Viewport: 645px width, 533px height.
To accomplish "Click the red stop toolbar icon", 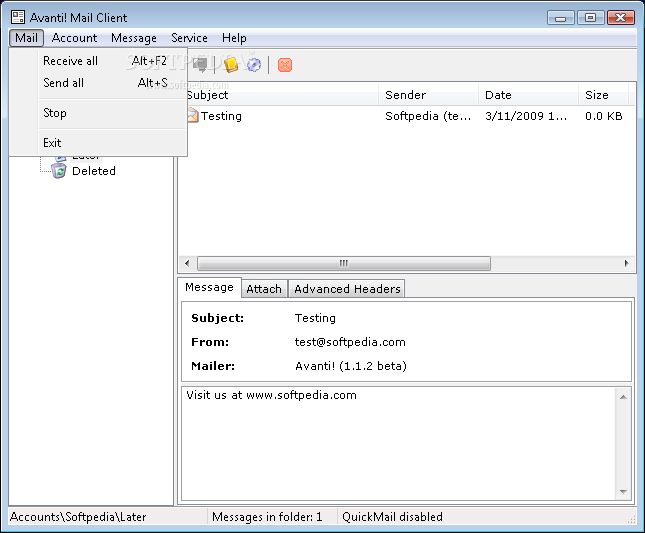I will pos(285,65).
